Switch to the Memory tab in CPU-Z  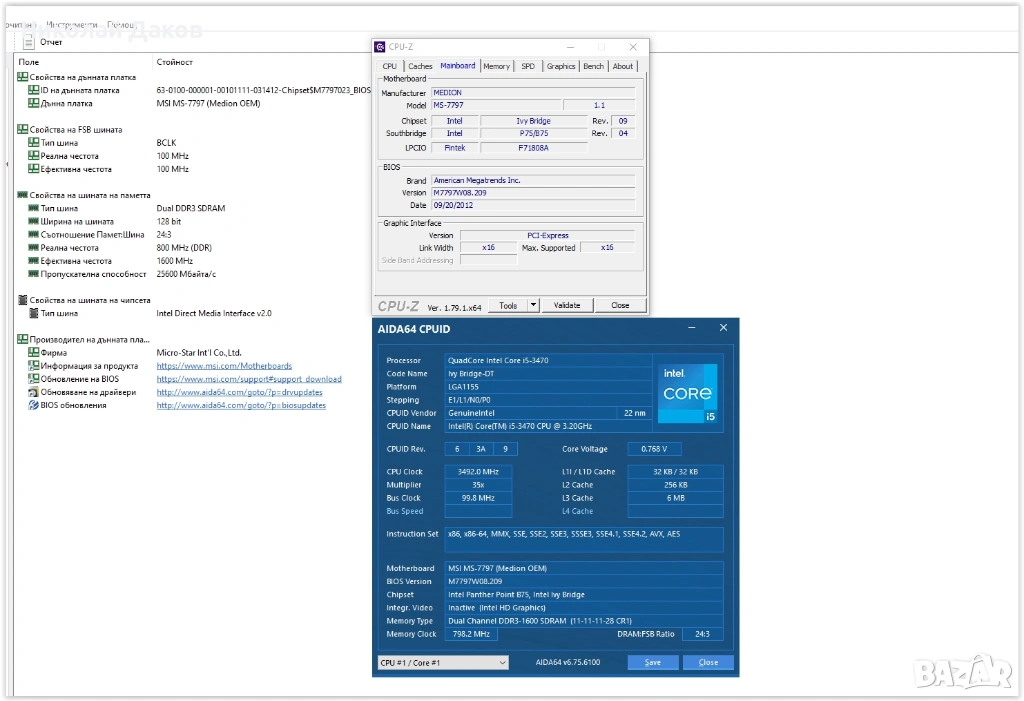tap(496, 66)
